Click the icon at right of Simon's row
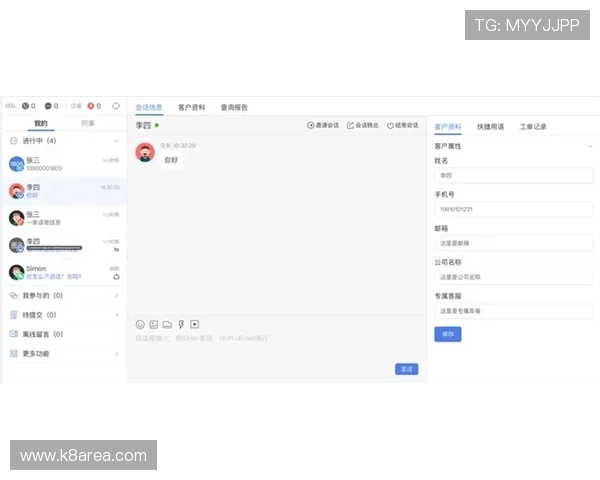The height and width of the screenshot is (480, 600). coord(116,277)
